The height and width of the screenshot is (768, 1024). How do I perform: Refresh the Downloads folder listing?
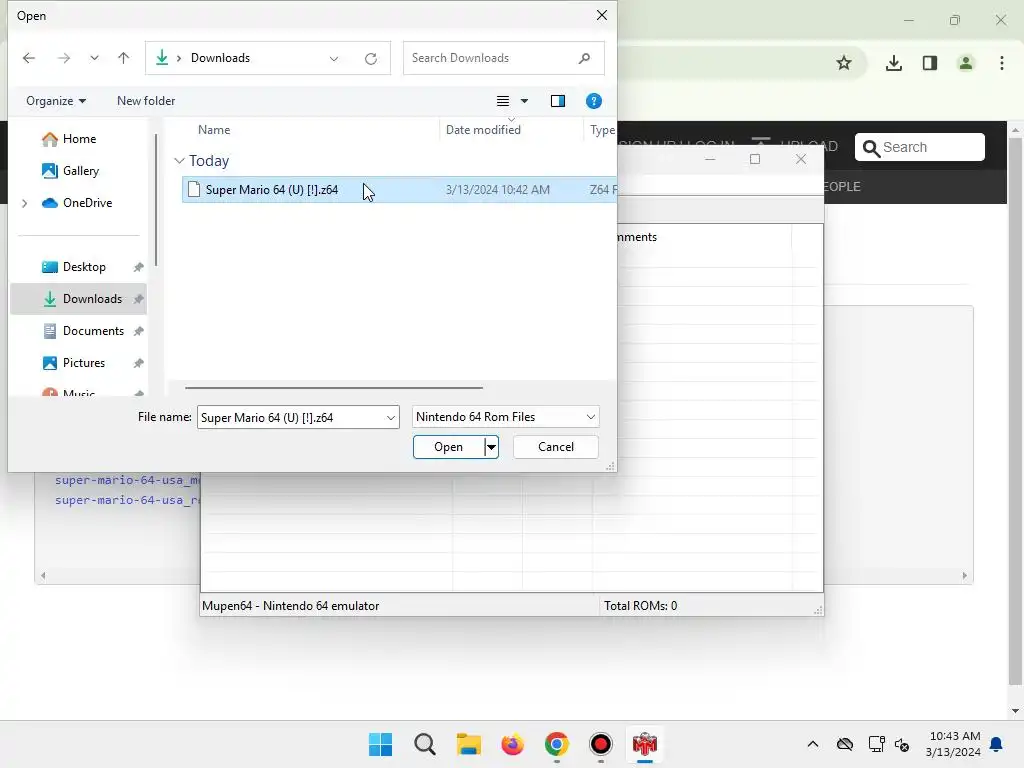coord(371,59)
